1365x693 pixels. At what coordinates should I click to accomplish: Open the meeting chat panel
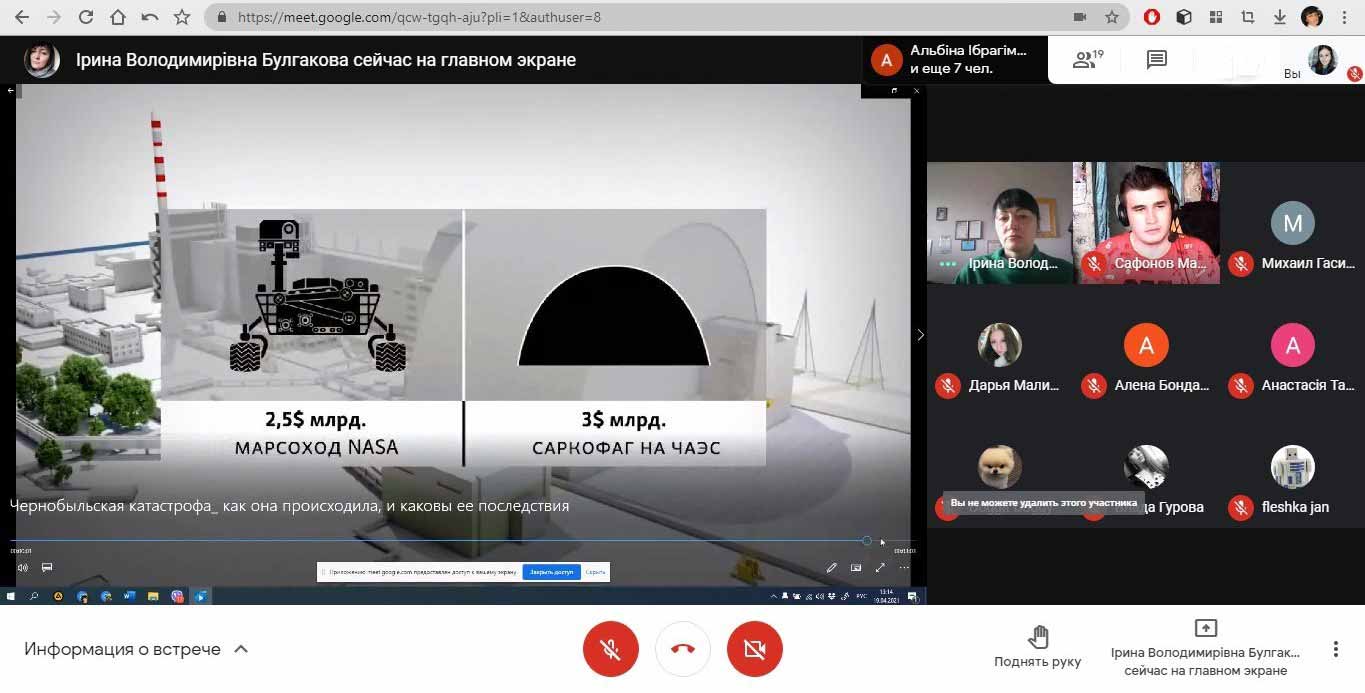[1157, 60]
